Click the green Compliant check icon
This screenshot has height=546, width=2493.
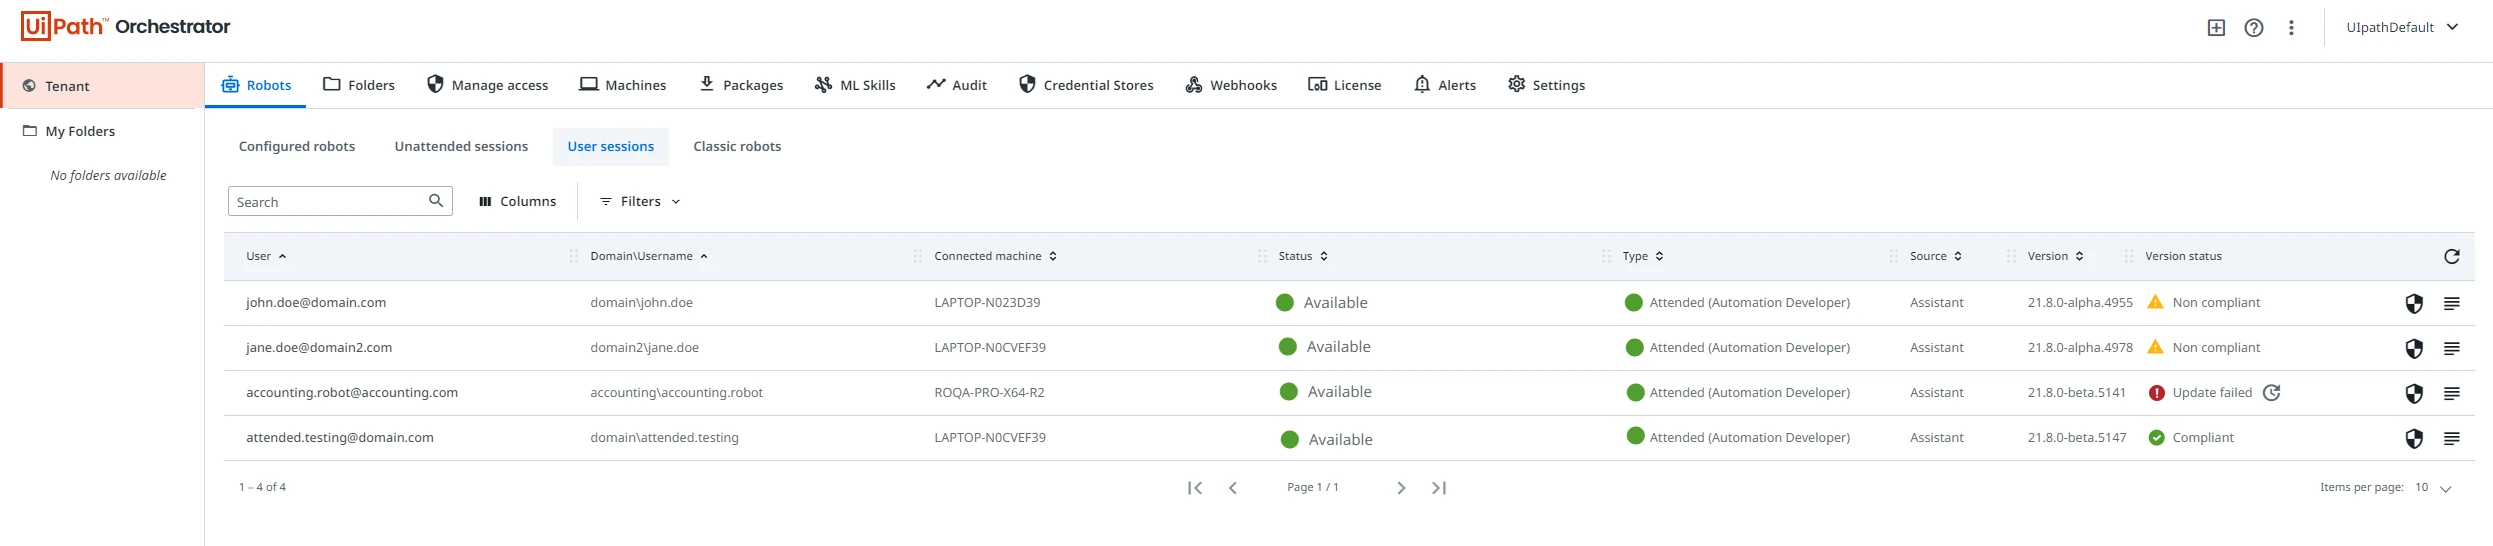tap(2156, 438)
